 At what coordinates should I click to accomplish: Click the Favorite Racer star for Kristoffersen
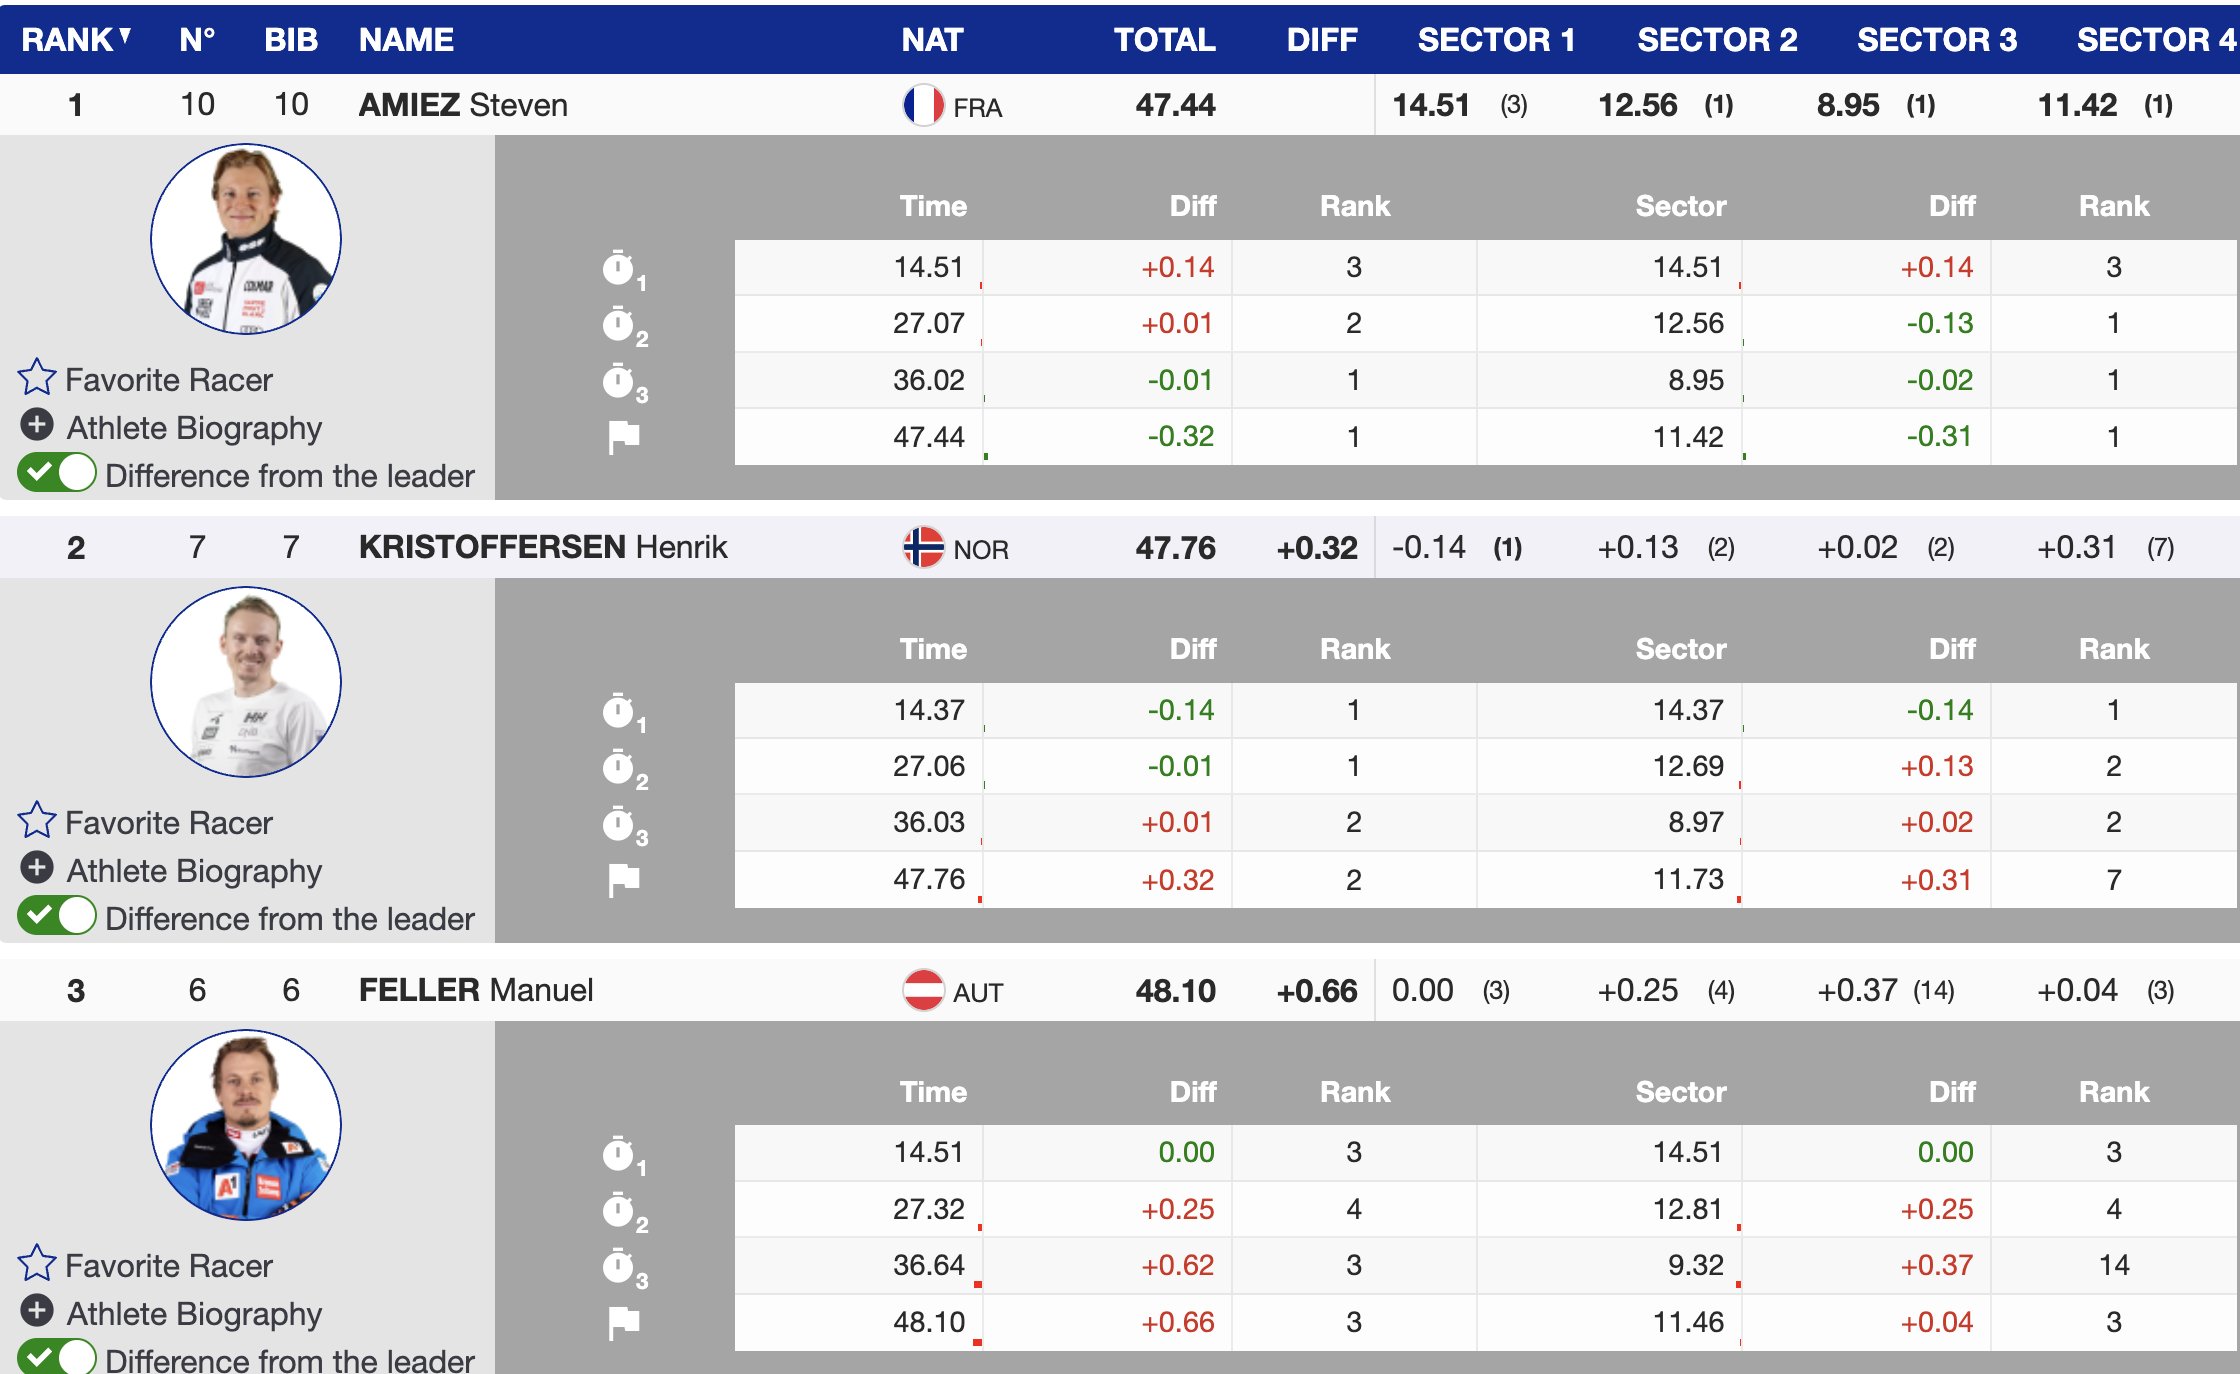(37, 821)
